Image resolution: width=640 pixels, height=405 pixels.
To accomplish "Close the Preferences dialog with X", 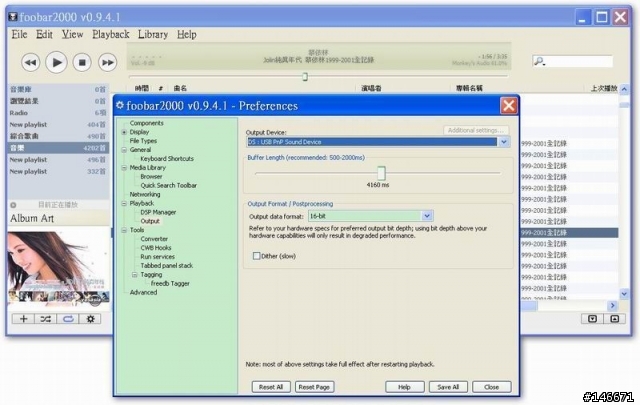I will [x=509, y=106].
